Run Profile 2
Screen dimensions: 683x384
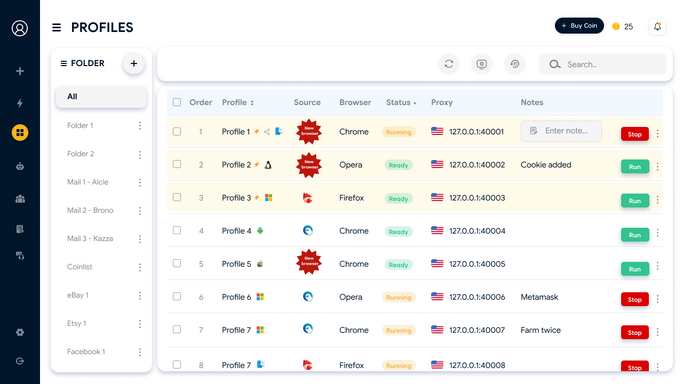click(x=635, y=167)
